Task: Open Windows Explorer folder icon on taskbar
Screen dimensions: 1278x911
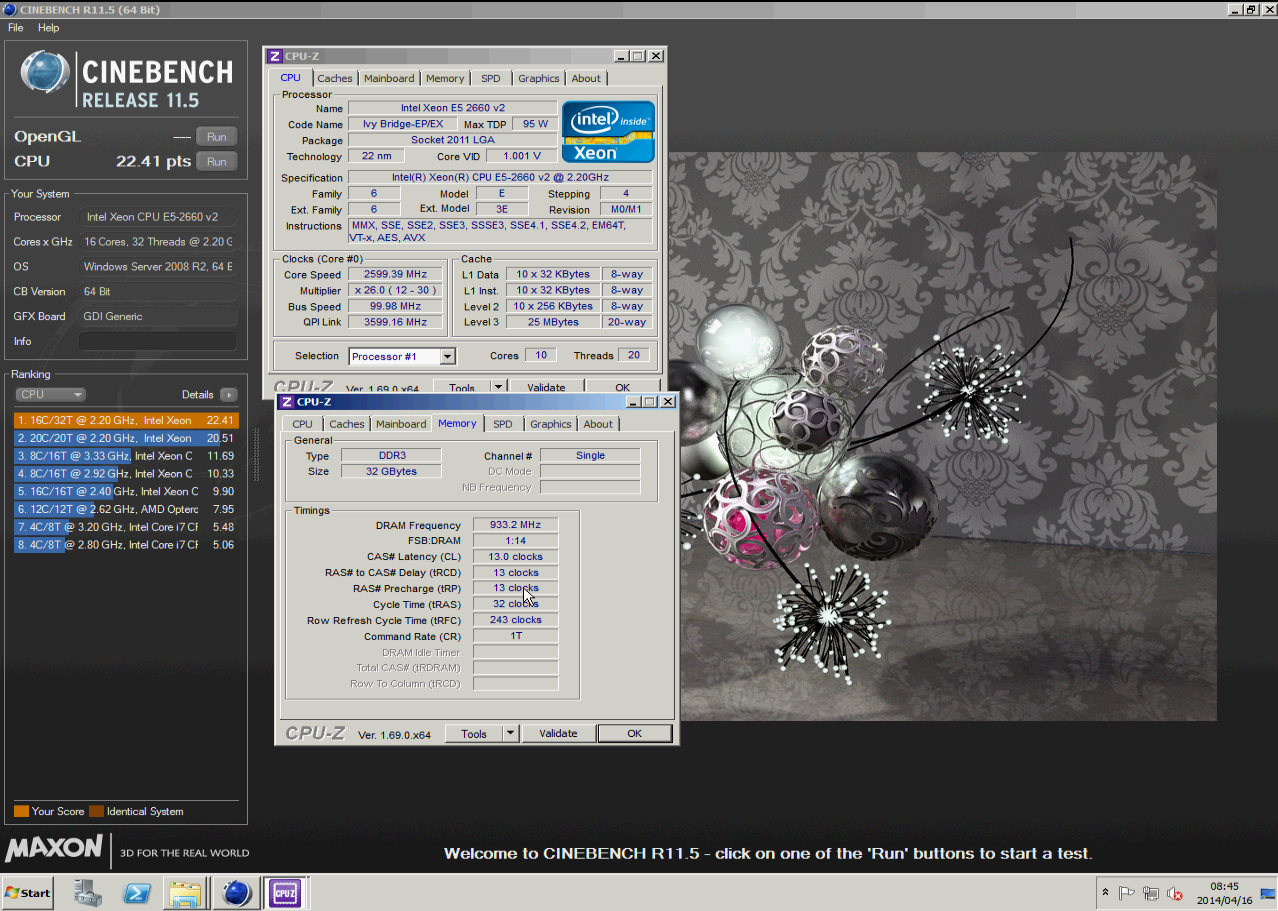Action: point(186,893)
